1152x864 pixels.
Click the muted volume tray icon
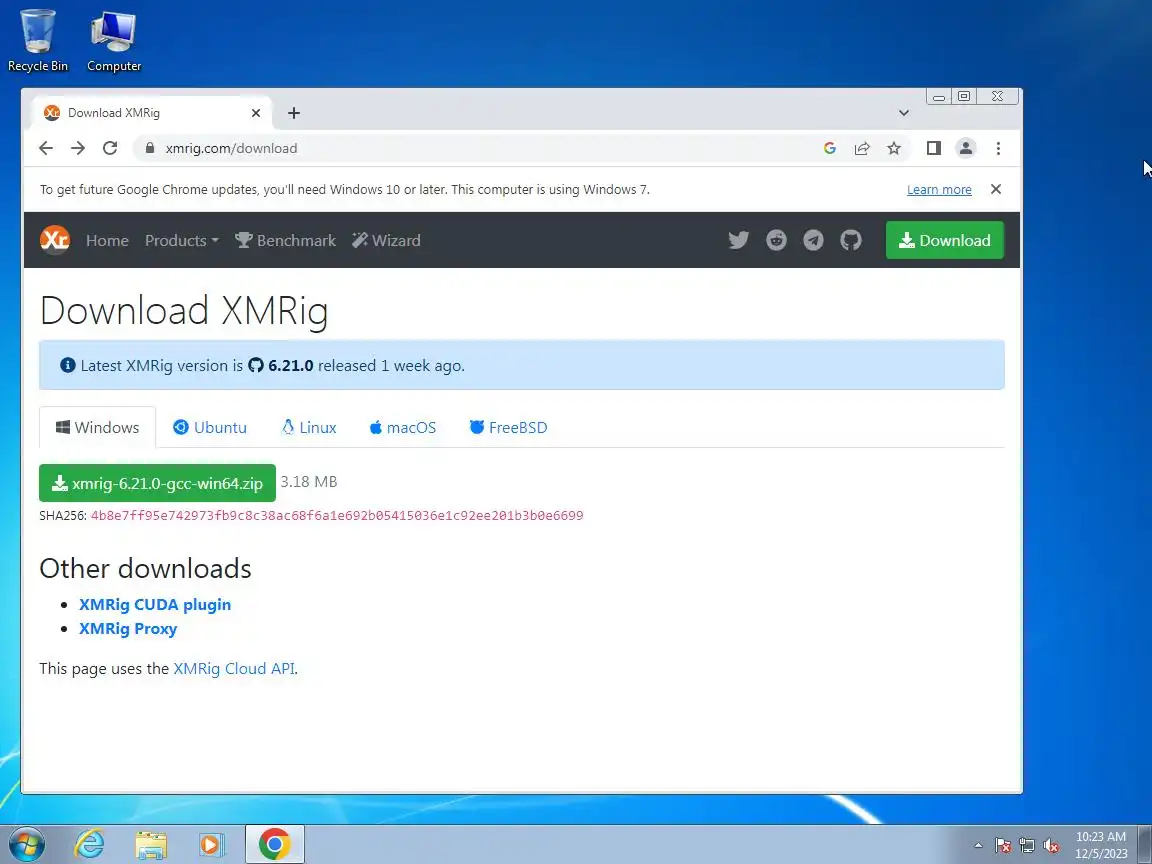[1051, 846]
